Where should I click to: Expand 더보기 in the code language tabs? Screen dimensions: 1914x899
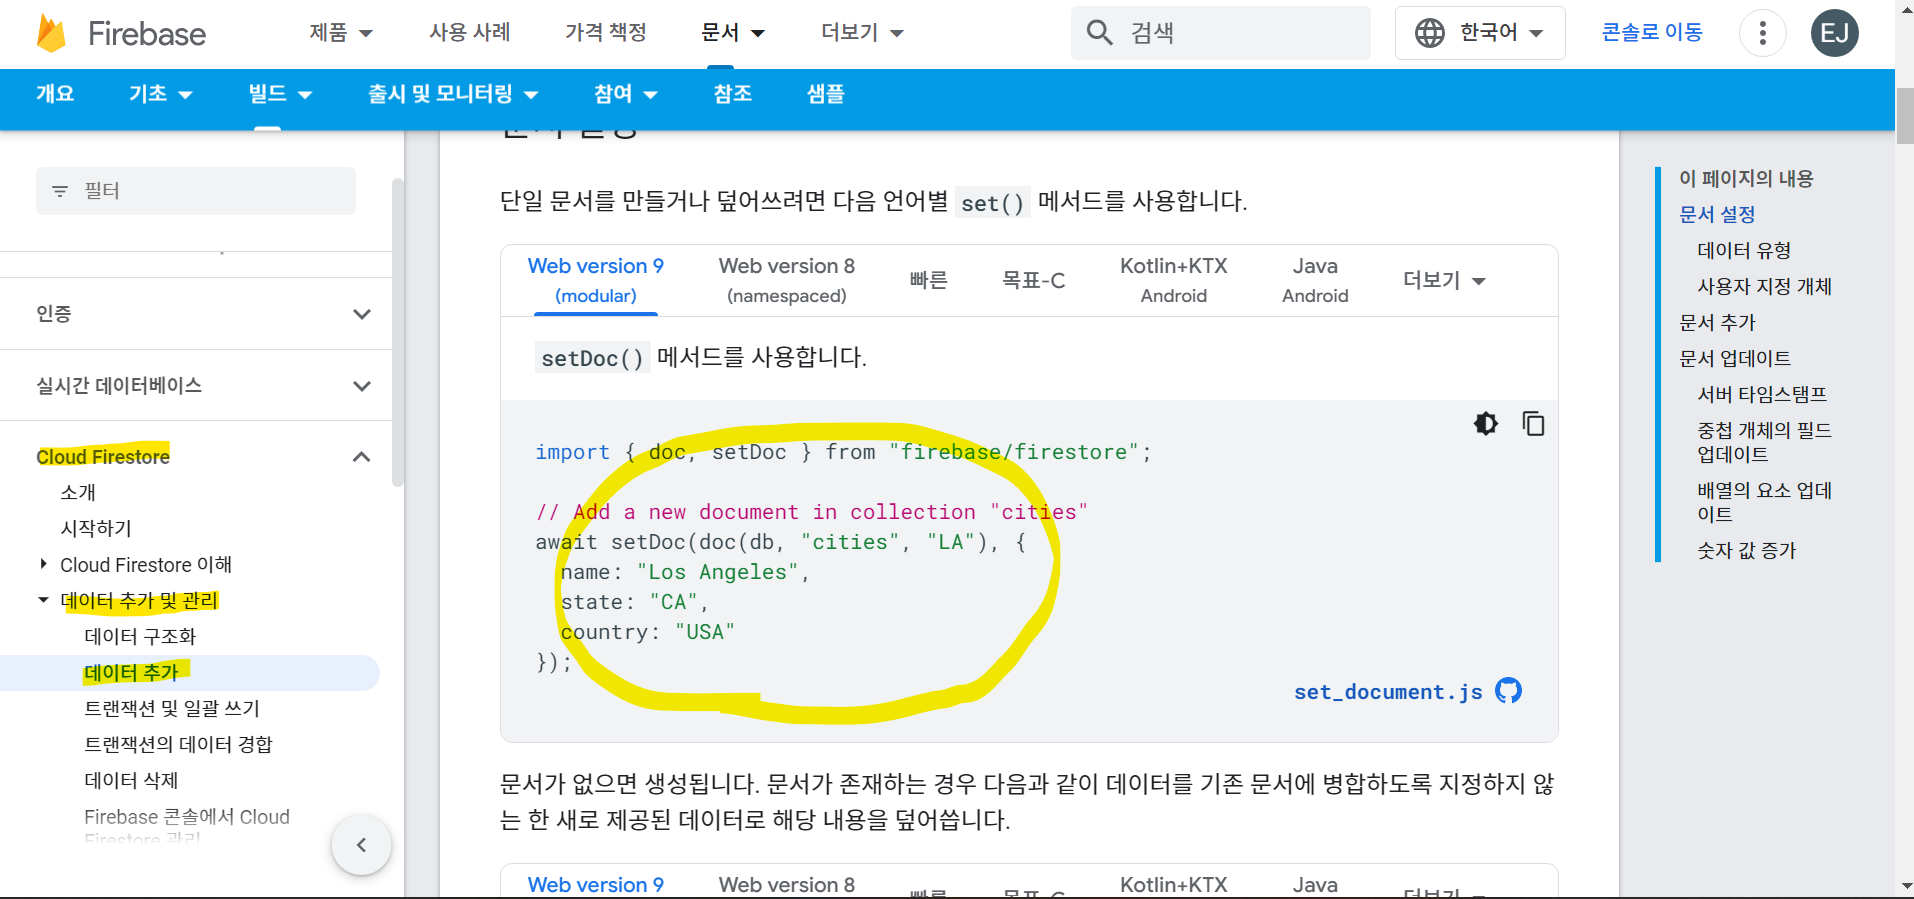(1444, 281)
